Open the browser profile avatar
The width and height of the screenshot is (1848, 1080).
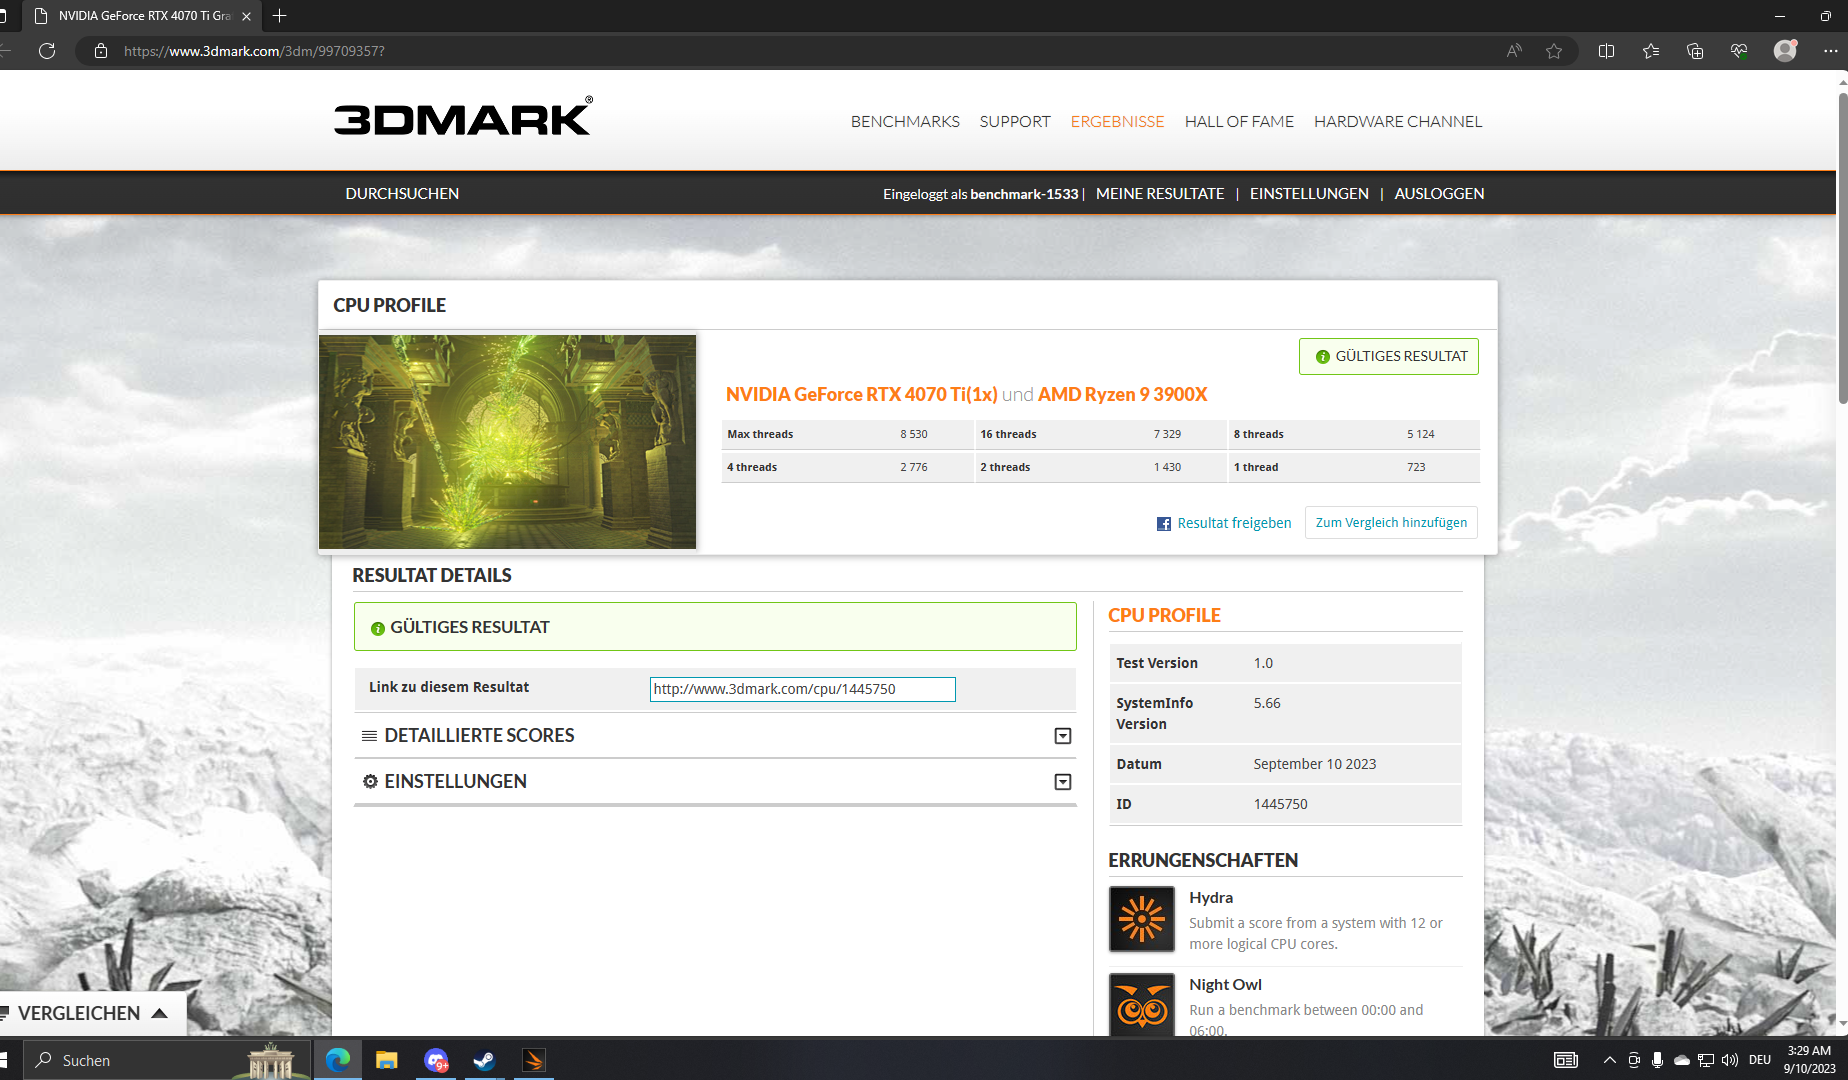[x=1785, y=51]
